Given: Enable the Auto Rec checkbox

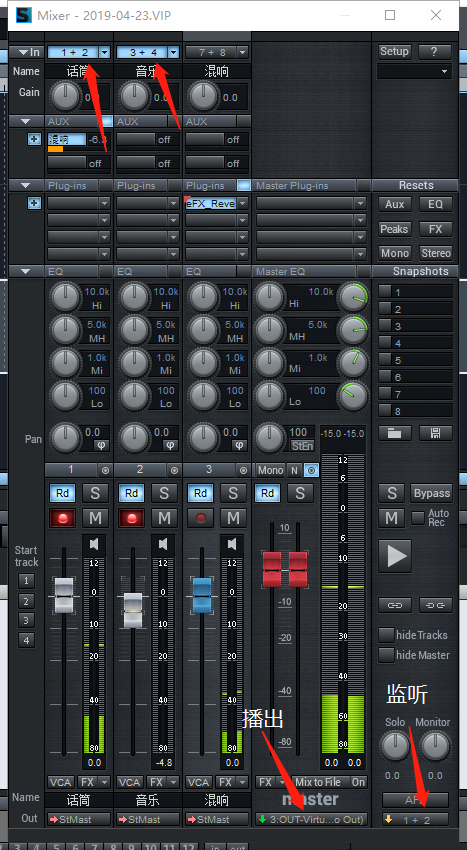Looking at the screenshot, I should [x=418, y=518].
